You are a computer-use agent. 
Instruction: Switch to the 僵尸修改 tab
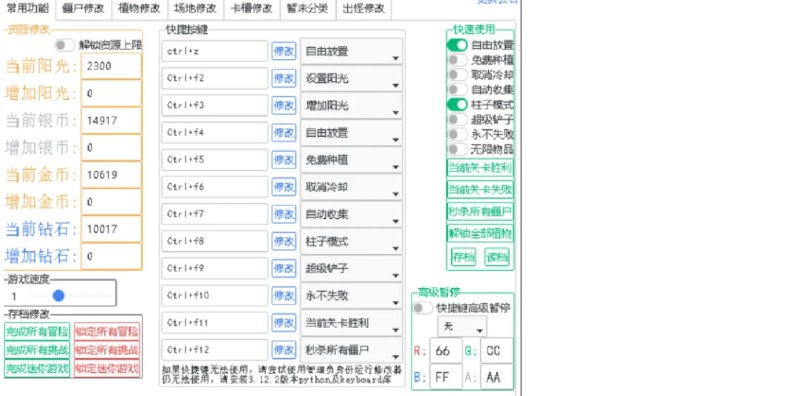[83, 9]
